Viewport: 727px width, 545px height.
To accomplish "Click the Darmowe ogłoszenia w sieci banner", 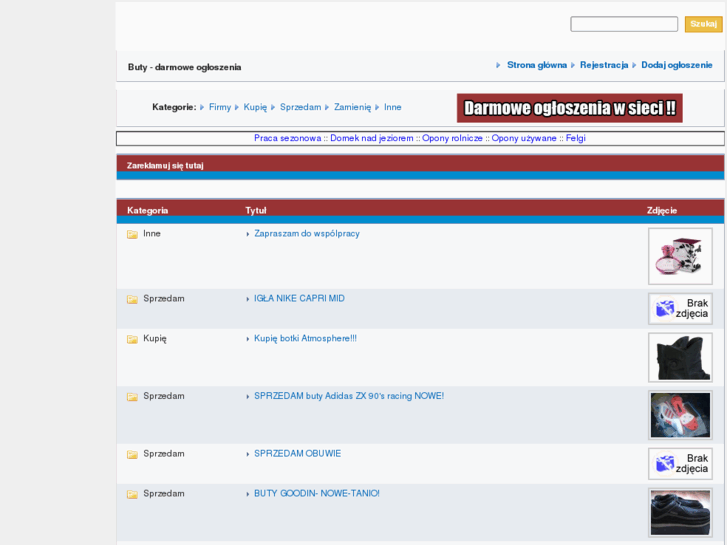I will click(569, 108).
